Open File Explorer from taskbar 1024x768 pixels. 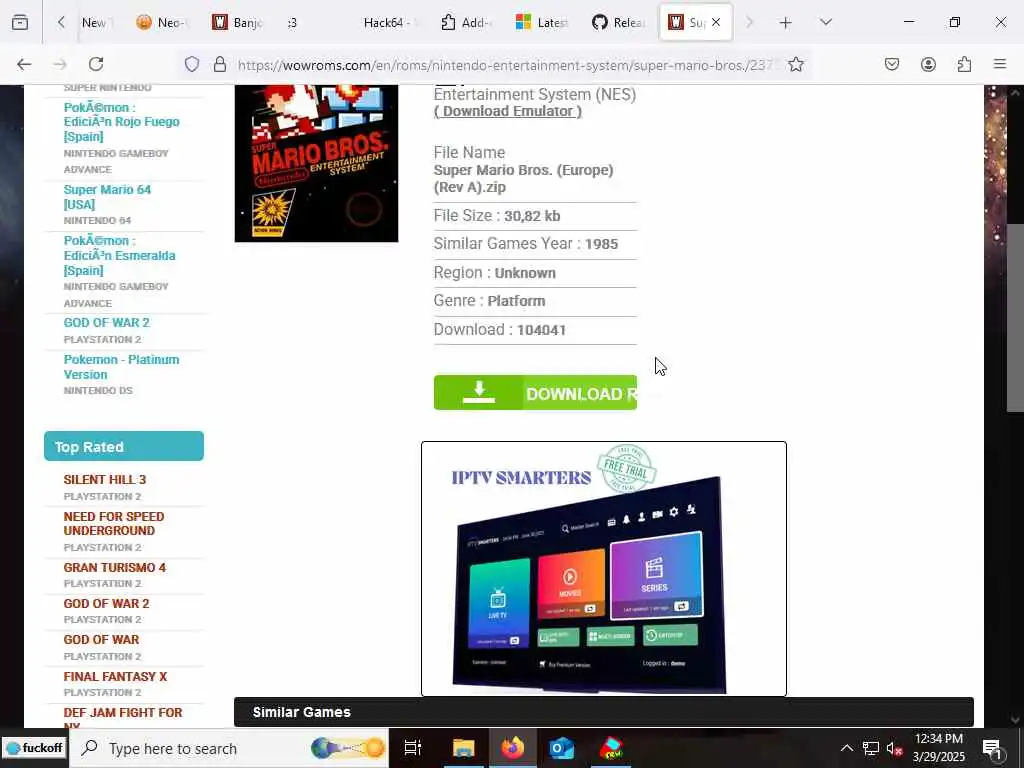pos(463,748)
